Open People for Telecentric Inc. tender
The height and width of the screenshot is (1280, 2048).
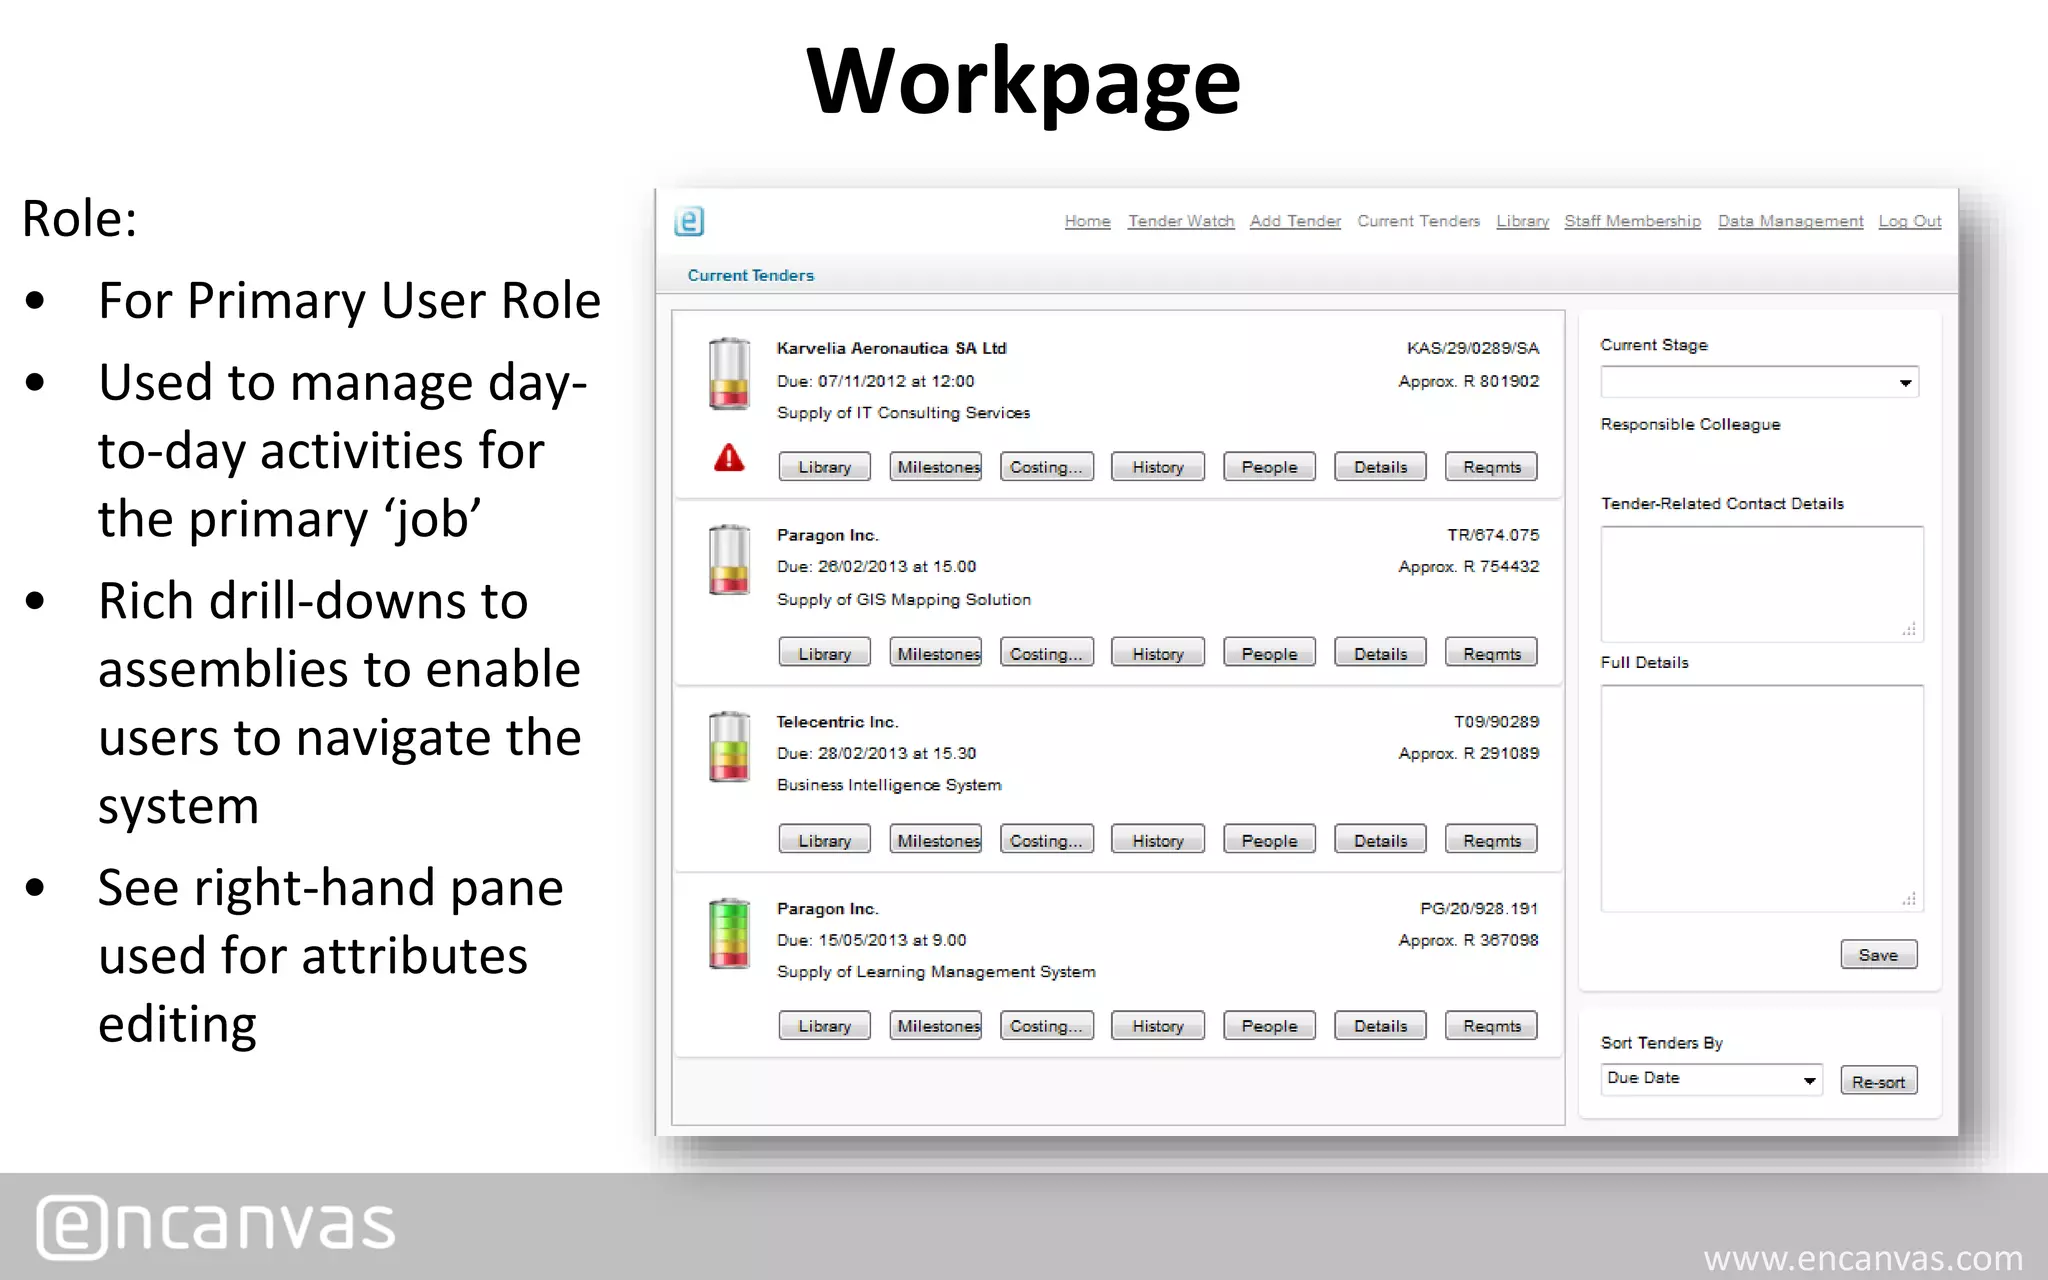pyautogui.click(x=1269, y=840)
